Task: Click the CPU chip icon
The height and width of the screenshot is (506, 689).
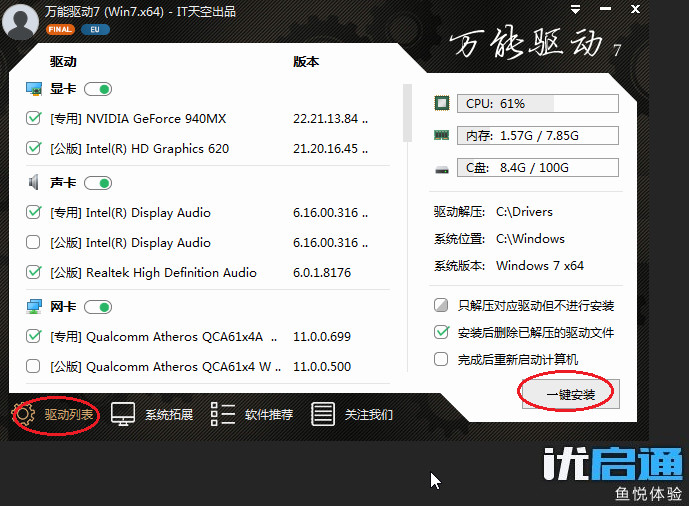Action: point(442,103)
